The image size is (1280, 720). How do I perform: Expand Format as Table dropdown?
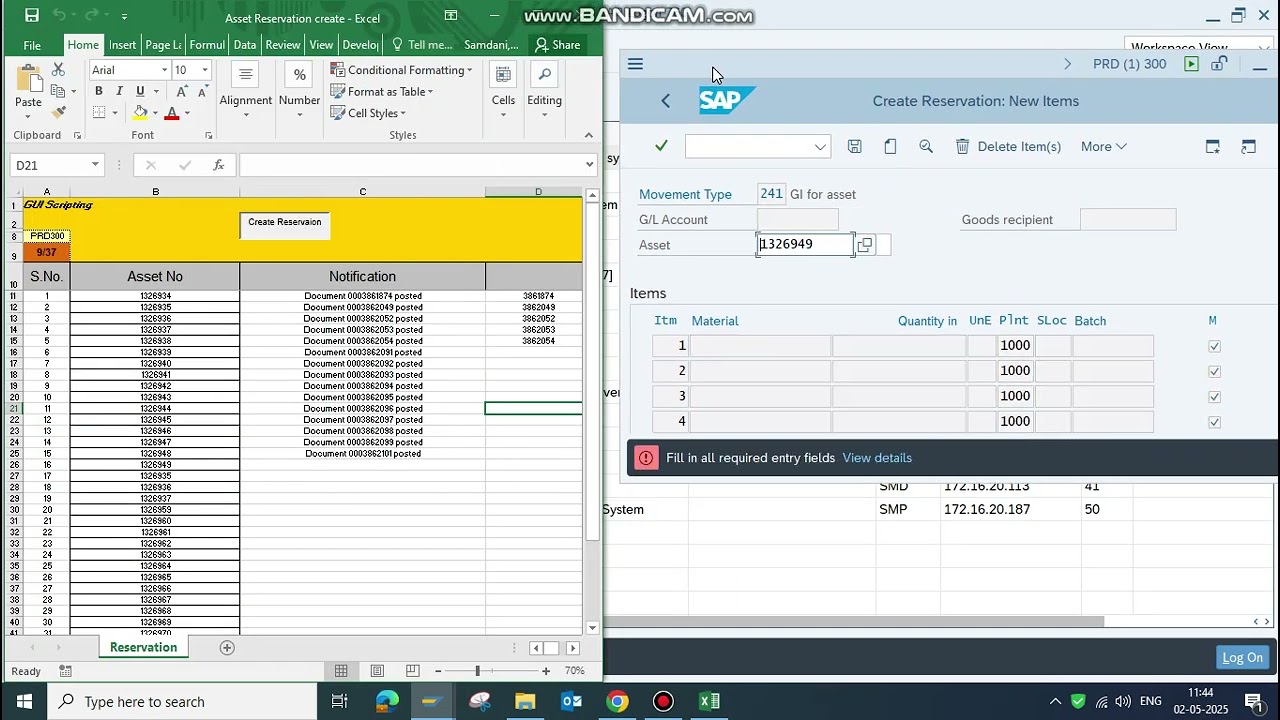430,92
